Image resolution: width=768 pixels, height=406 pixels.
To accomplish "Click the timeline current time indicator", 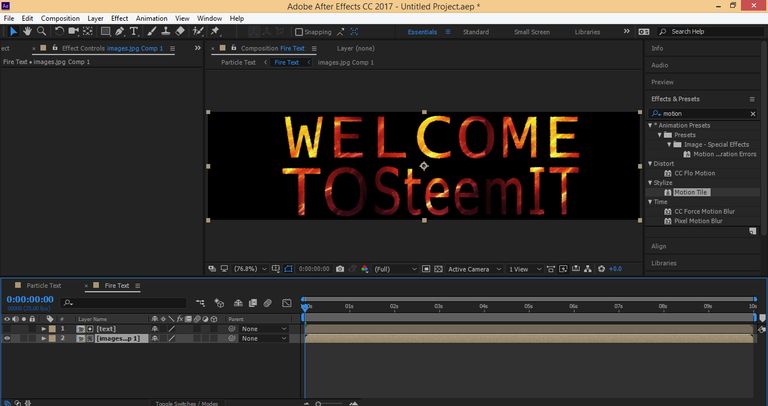I will coord(305,307).
